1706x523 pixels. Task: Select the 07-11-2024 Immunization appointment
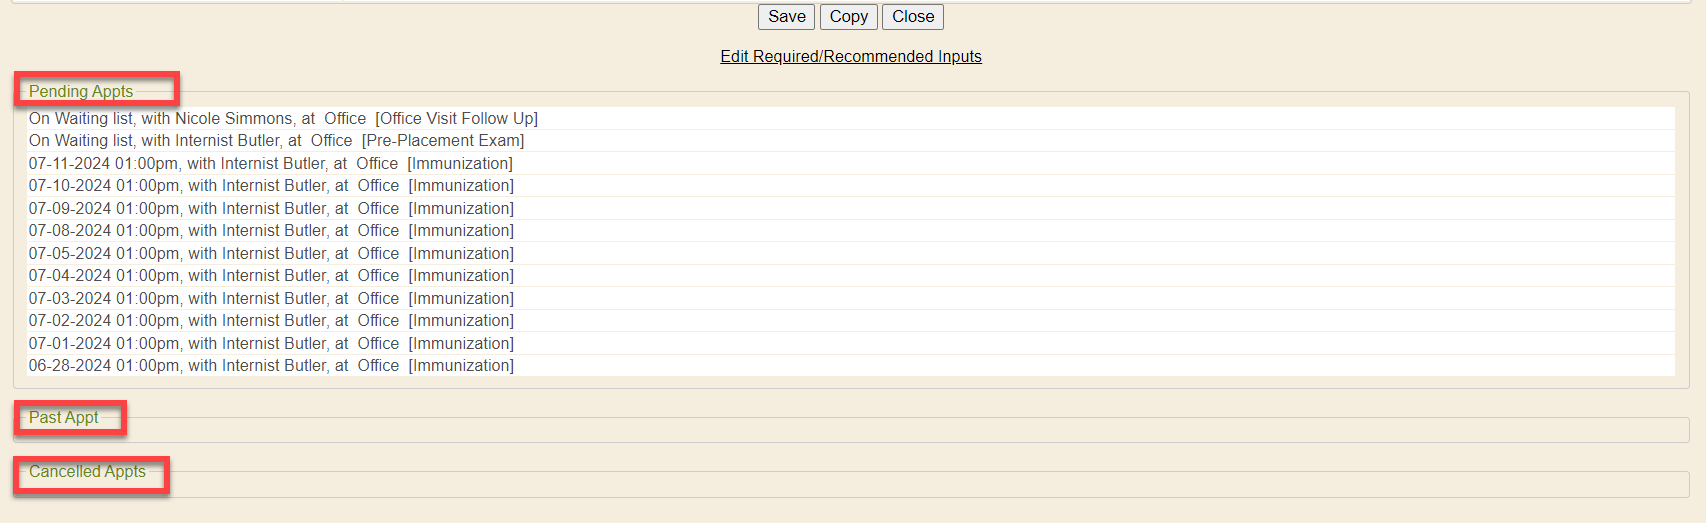(x=270, y=164)
